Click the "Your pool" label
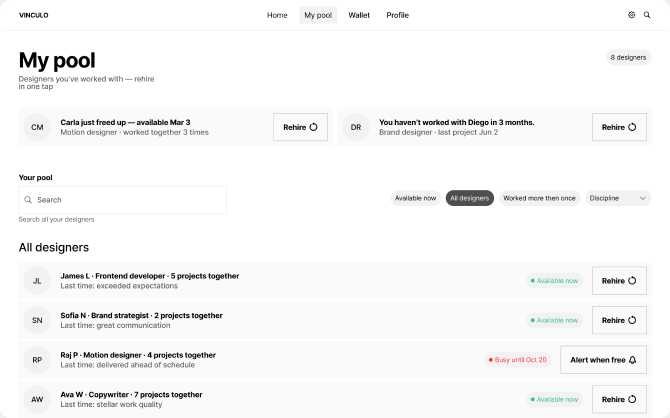This screenshot has width=670, height=418. click(35, 177)
